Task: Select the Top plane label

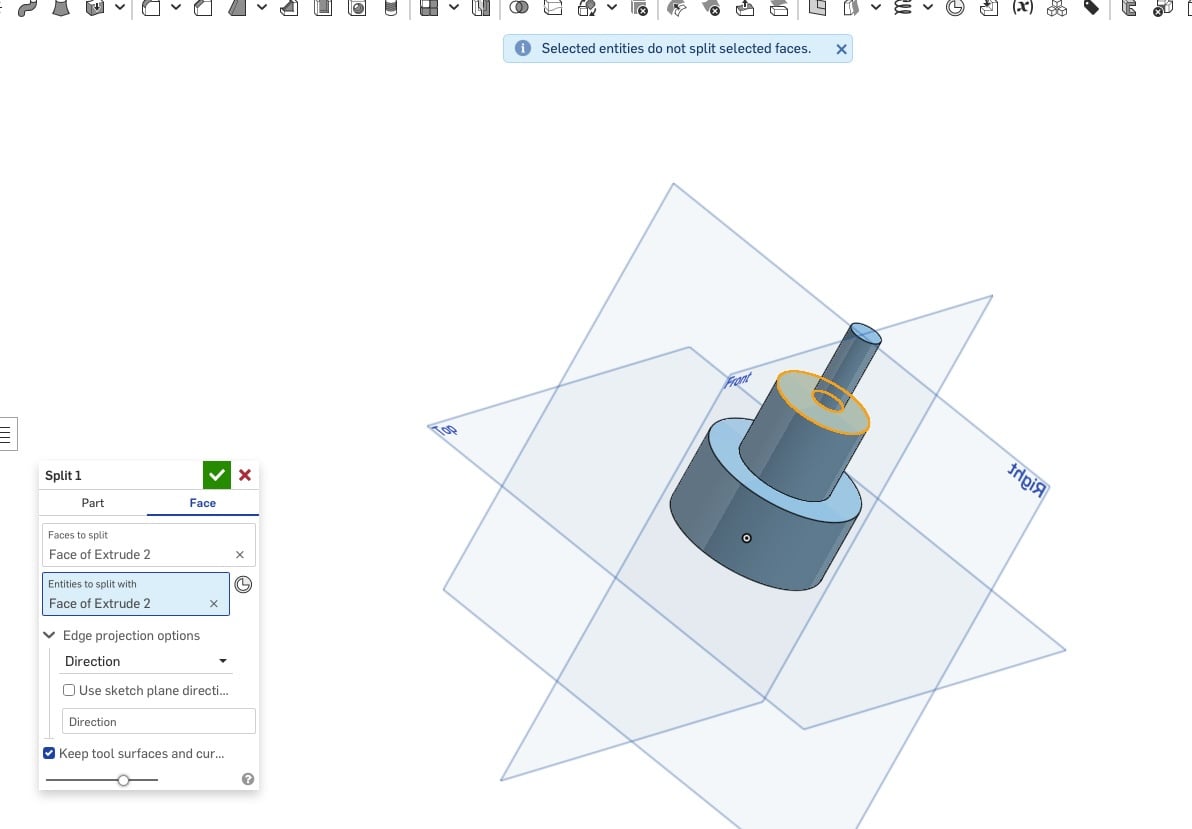Action: click(x=445, y=430)
